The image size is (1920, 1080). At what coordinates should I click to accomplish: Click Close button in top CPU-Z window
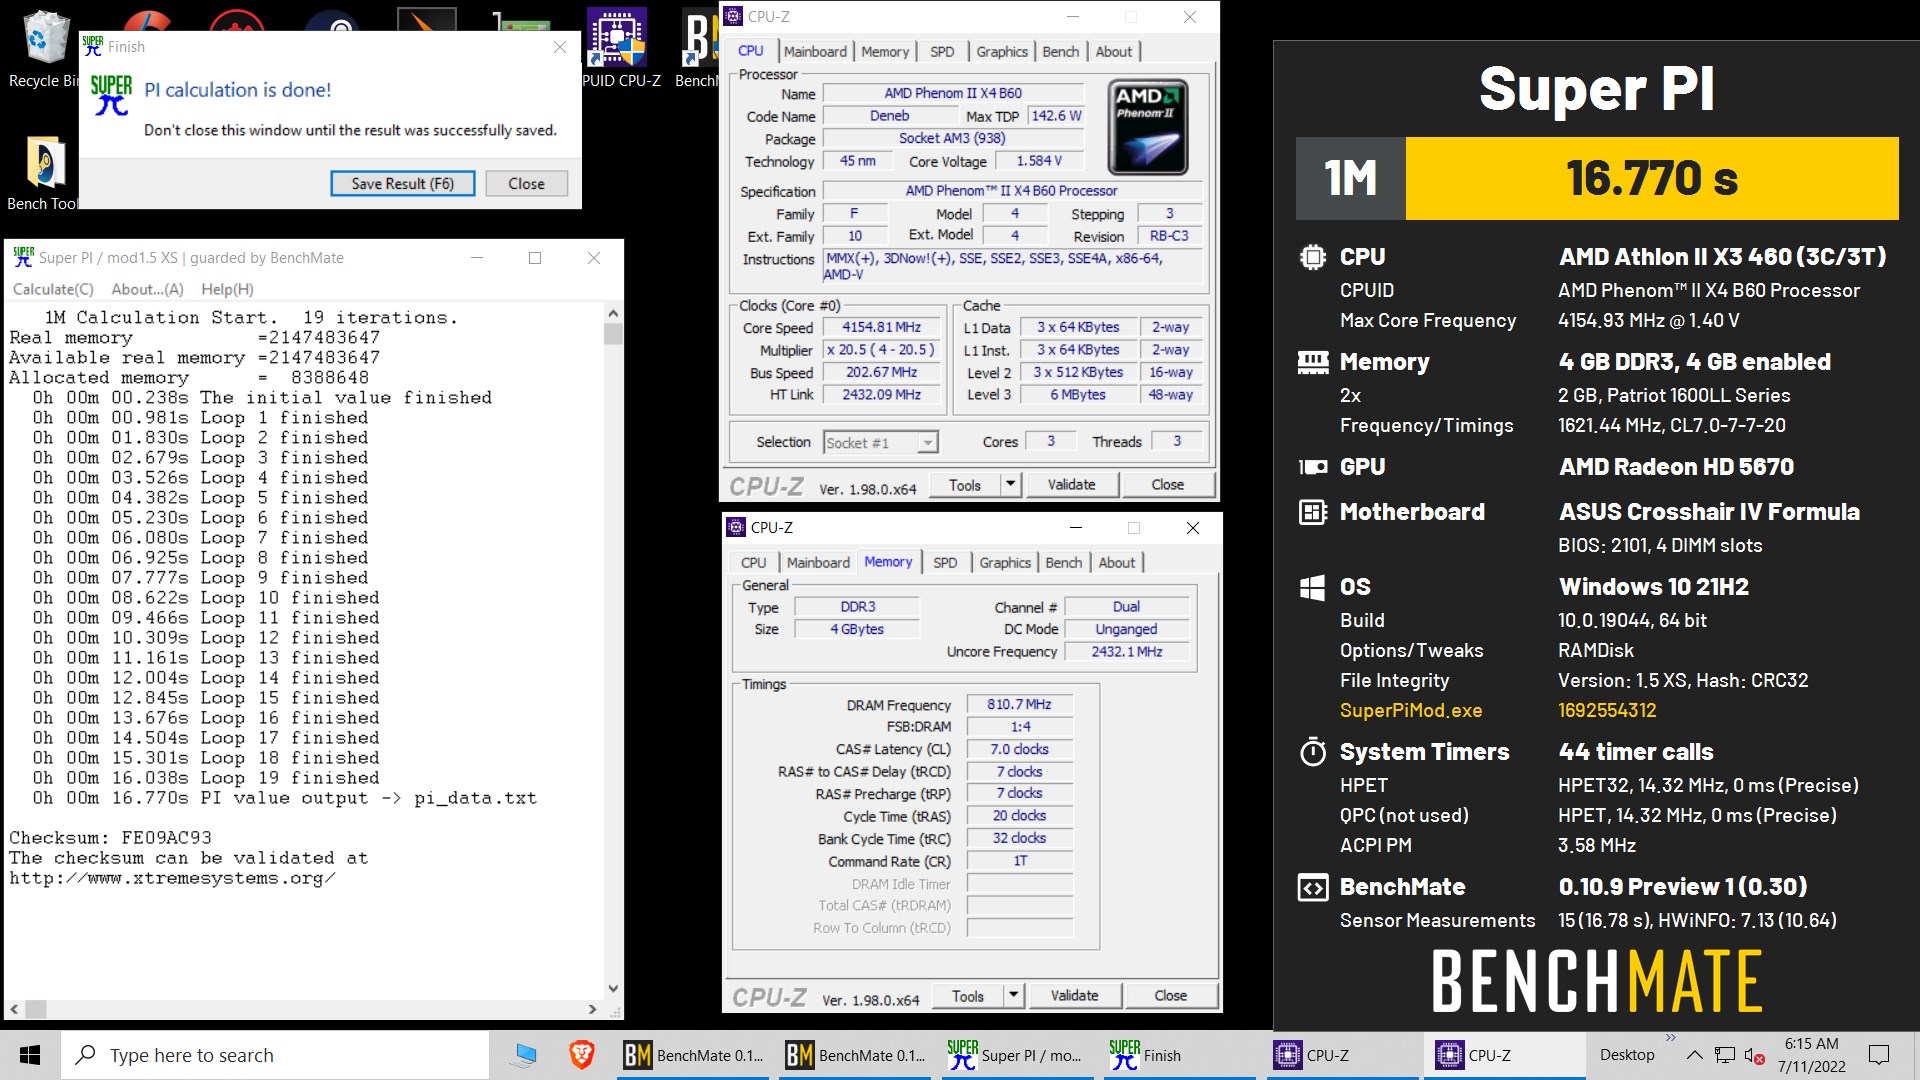tap(1167, 485)
